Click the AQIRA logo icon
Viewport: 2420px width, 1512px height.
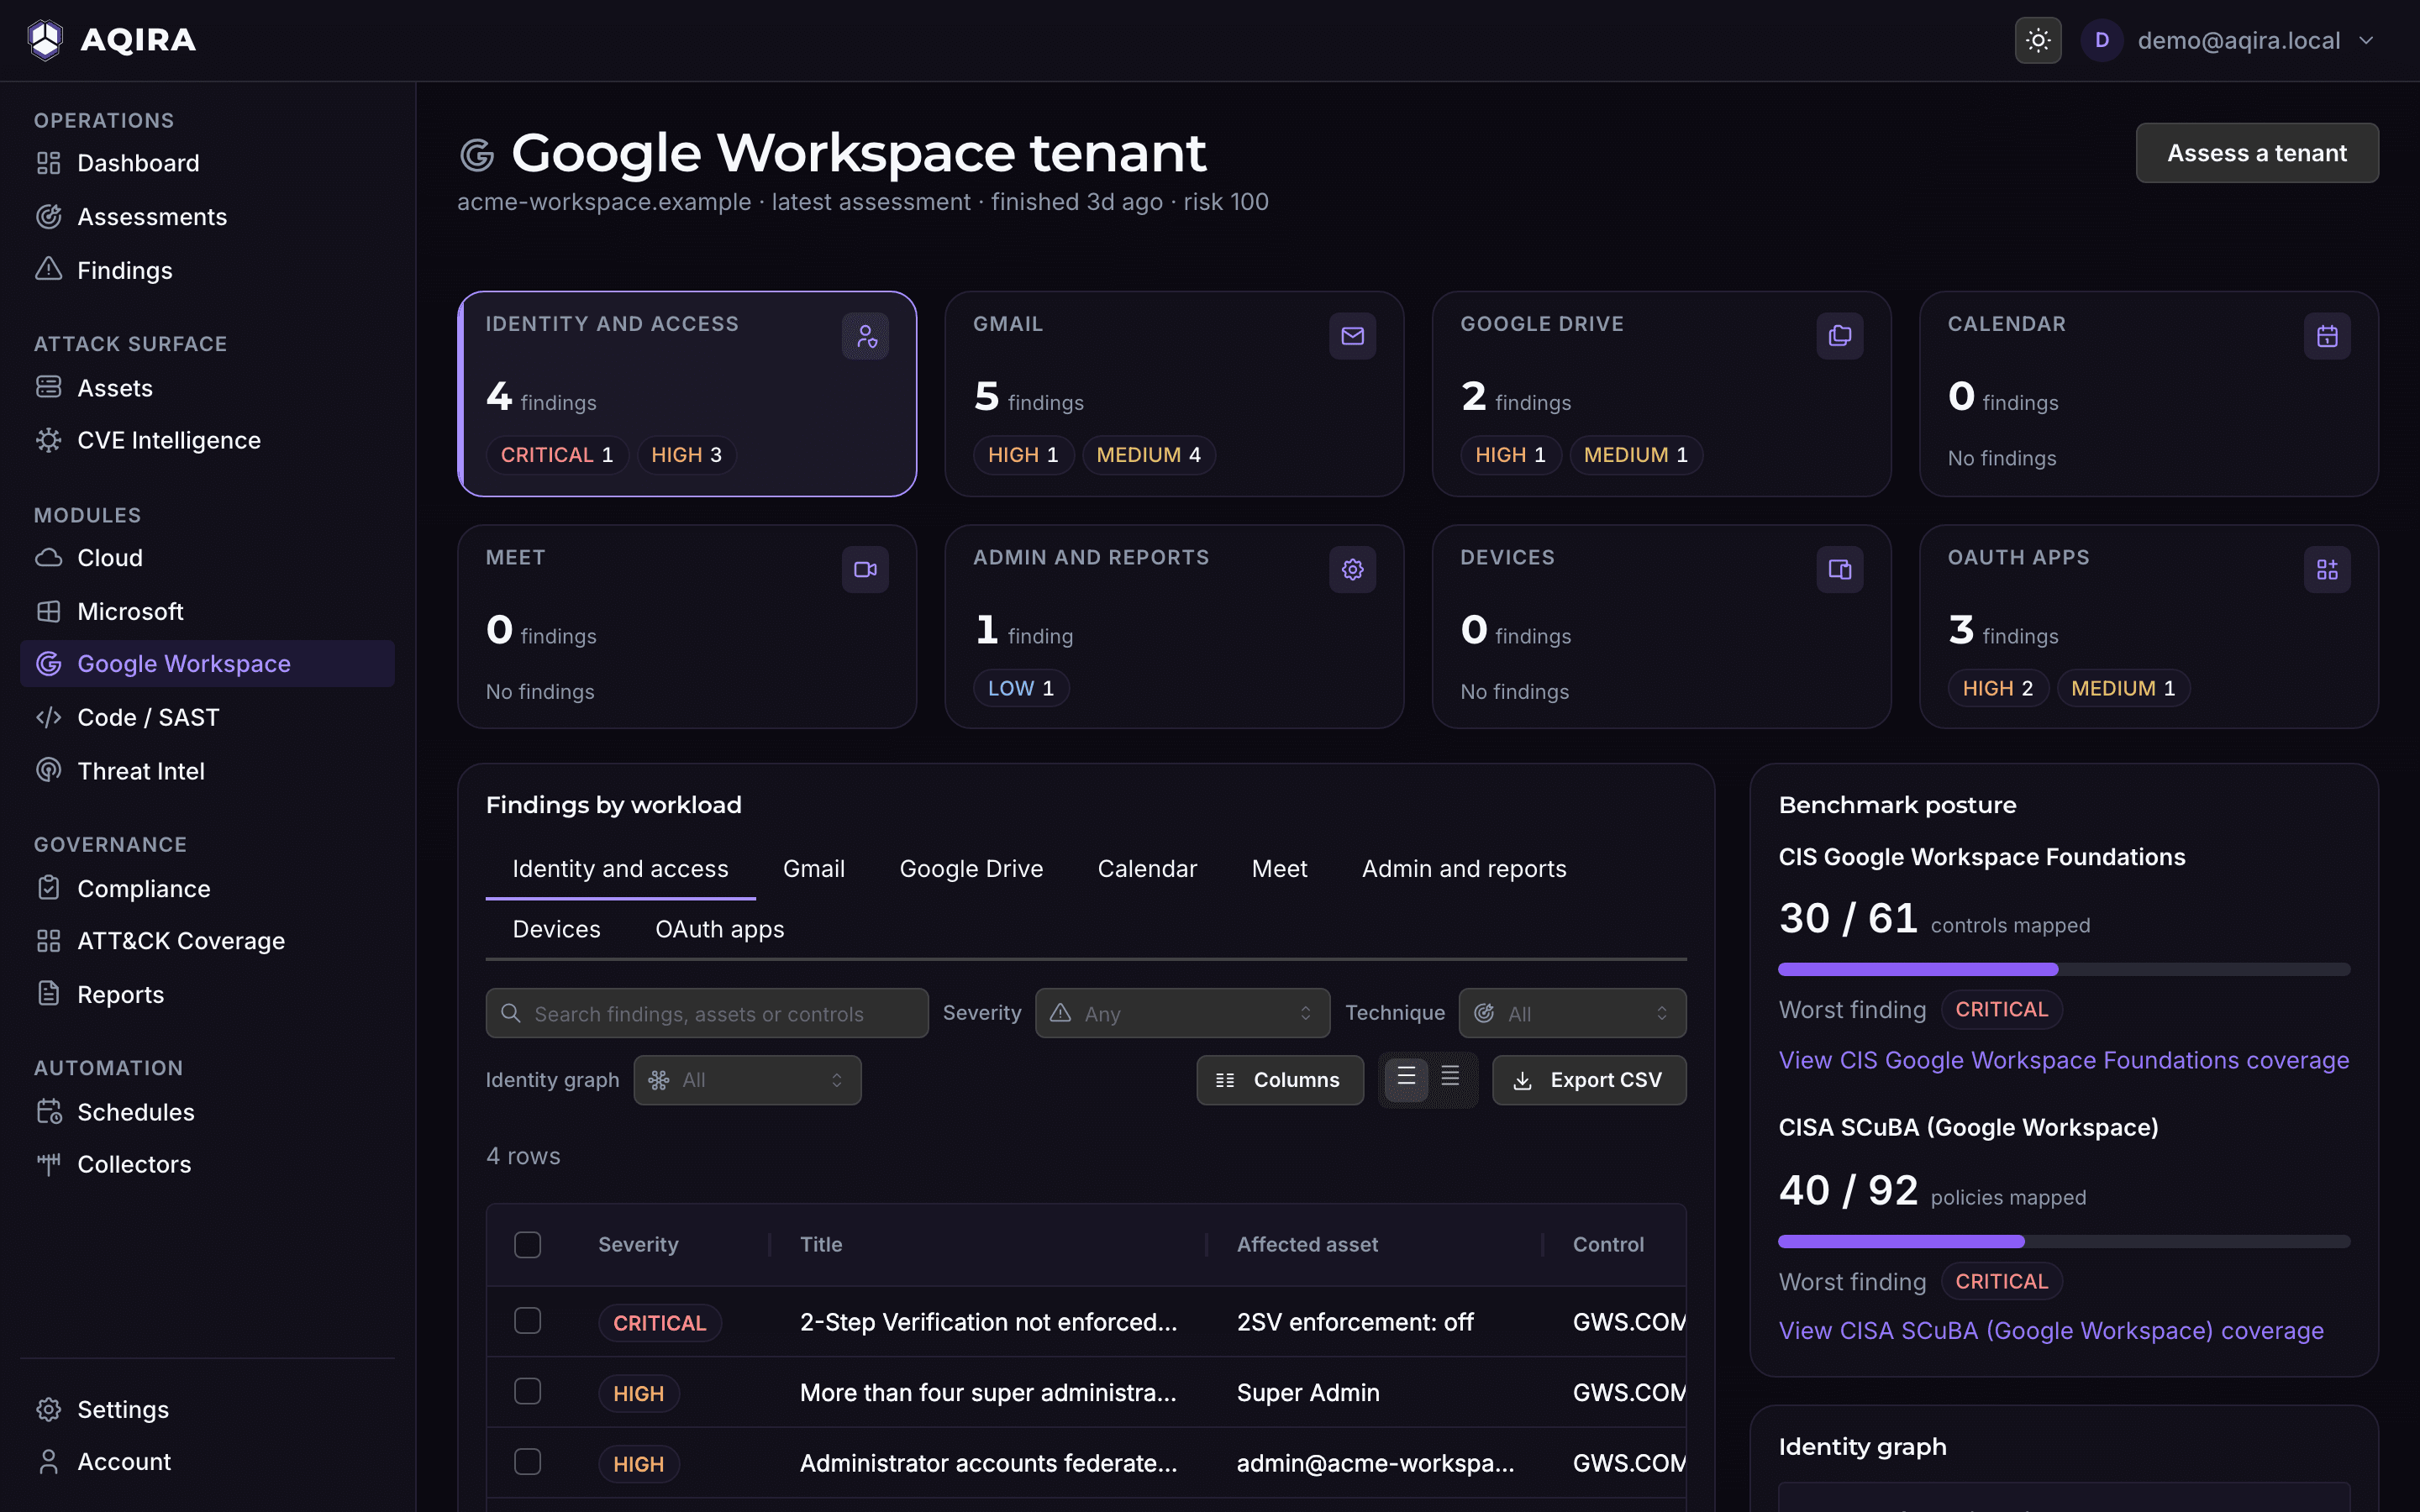tap(45, 40)
